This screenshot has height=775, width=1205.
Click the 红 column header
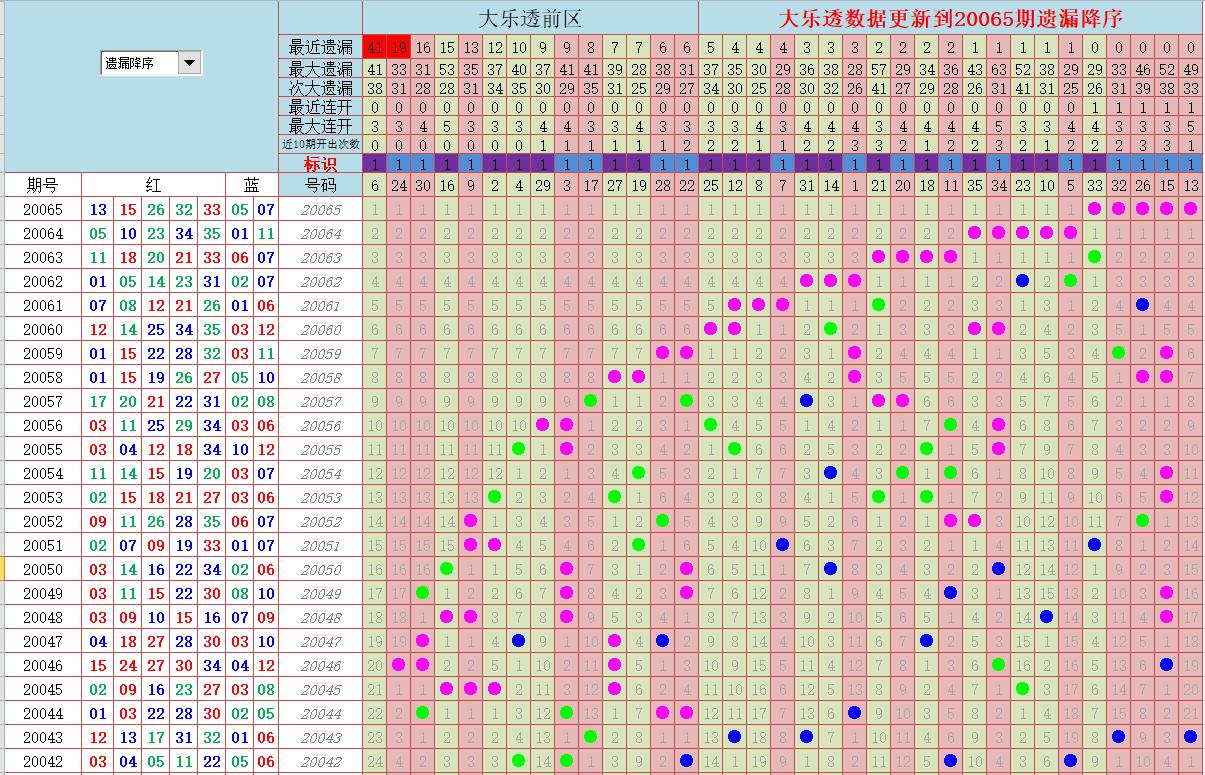click(153, 185)
